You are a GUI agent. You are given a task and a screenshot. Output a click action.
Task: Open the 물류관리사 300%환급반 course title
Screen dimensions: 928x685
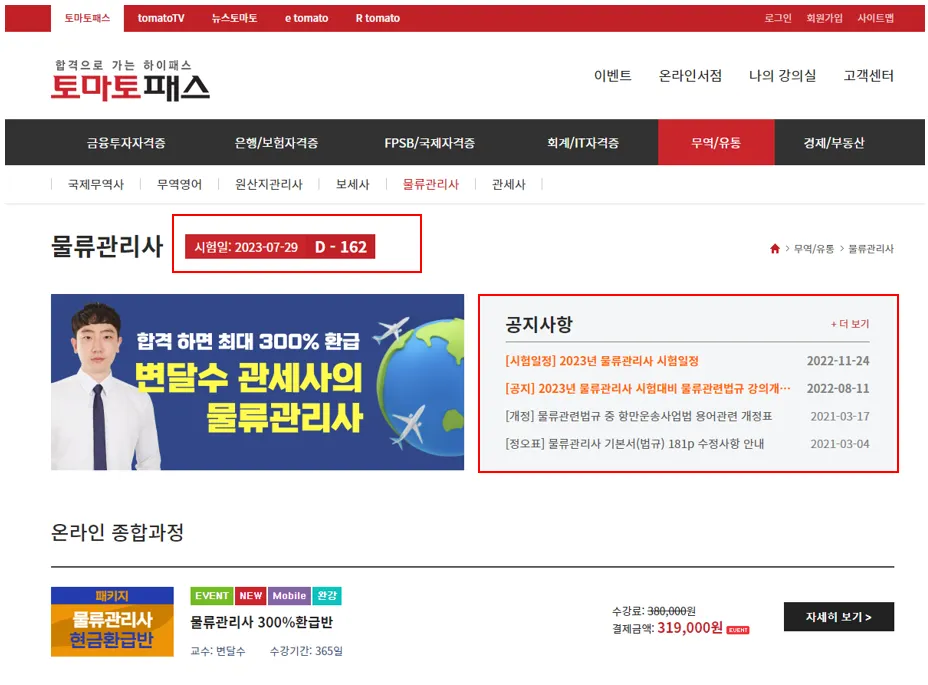coord(262,622)
